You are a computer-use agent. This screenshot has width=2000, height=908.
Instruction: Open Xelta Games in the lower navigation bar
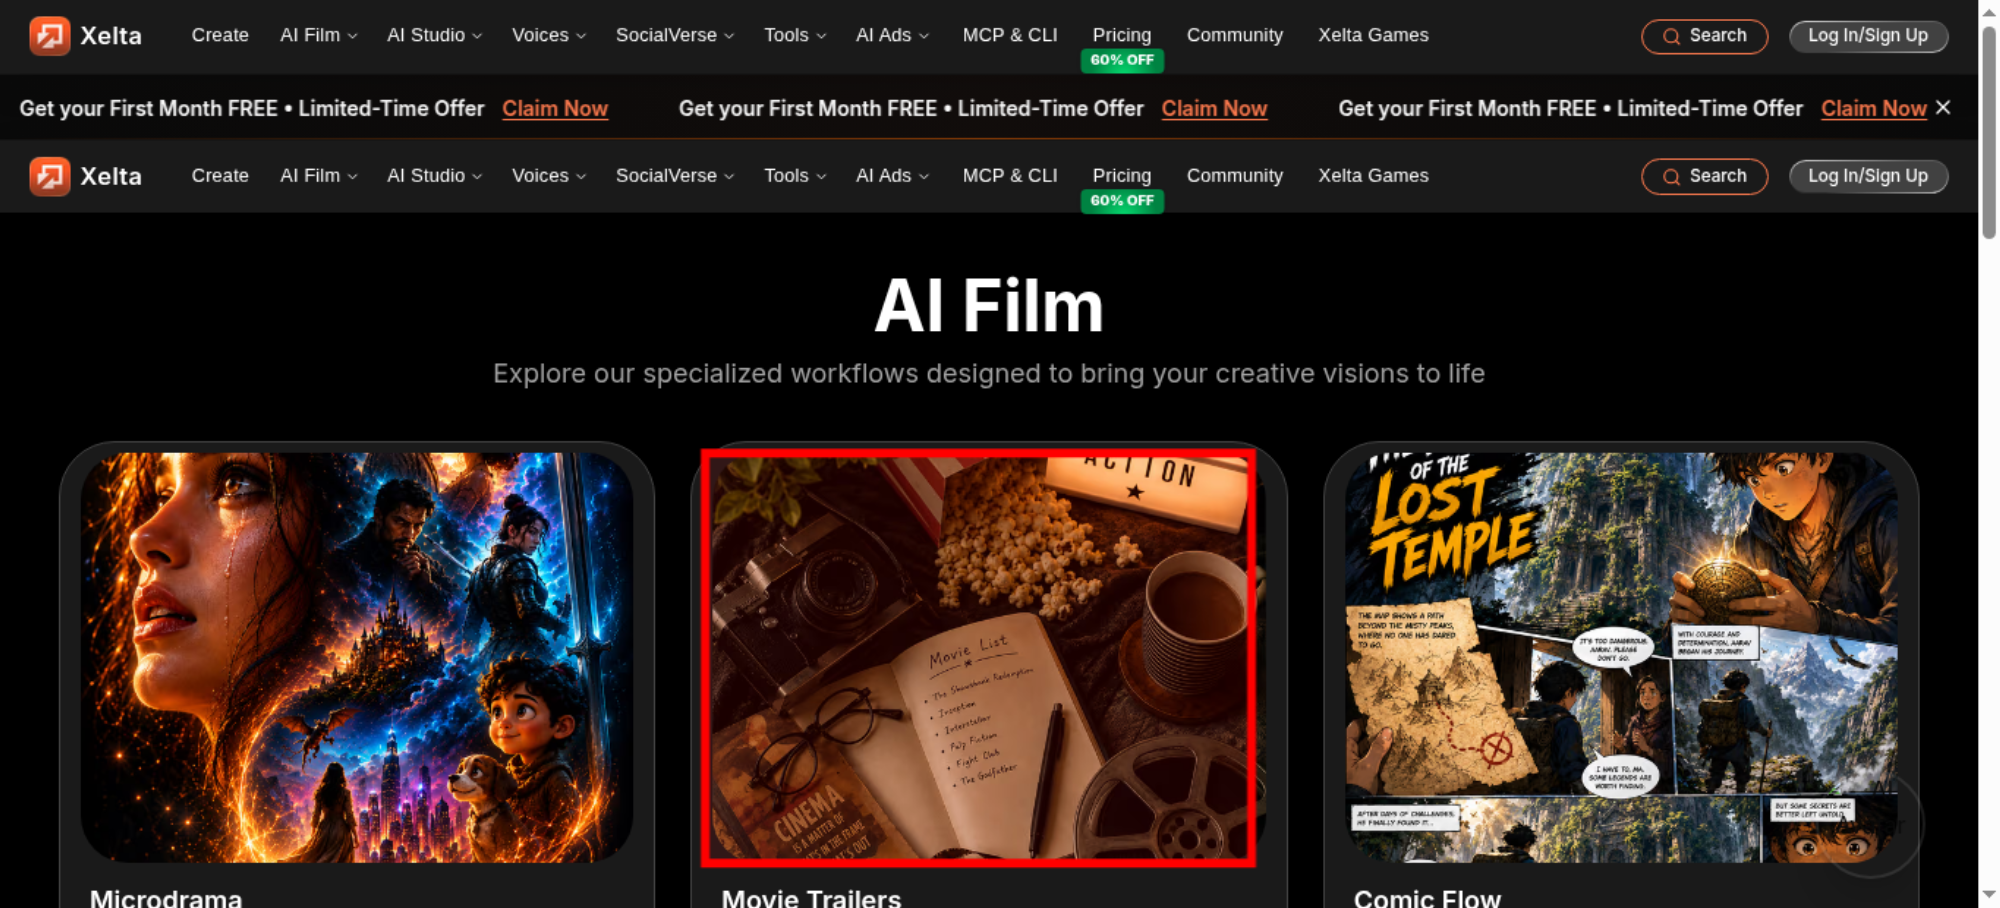coord(1373,176)
